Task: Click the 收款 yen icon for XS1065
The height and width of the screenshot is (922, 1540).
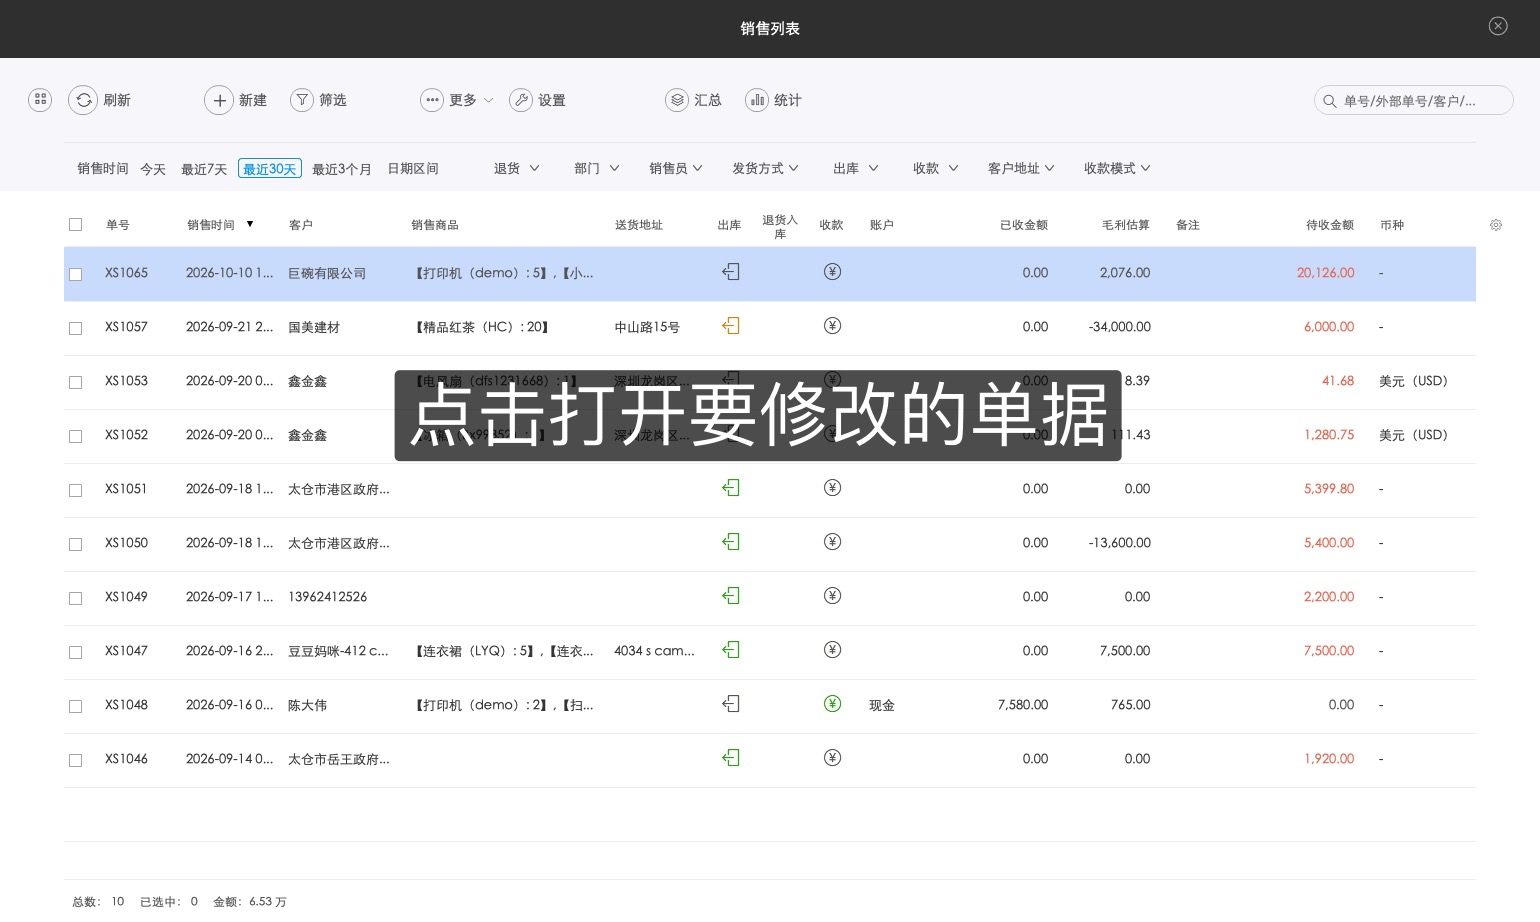Action: (832, 272)
